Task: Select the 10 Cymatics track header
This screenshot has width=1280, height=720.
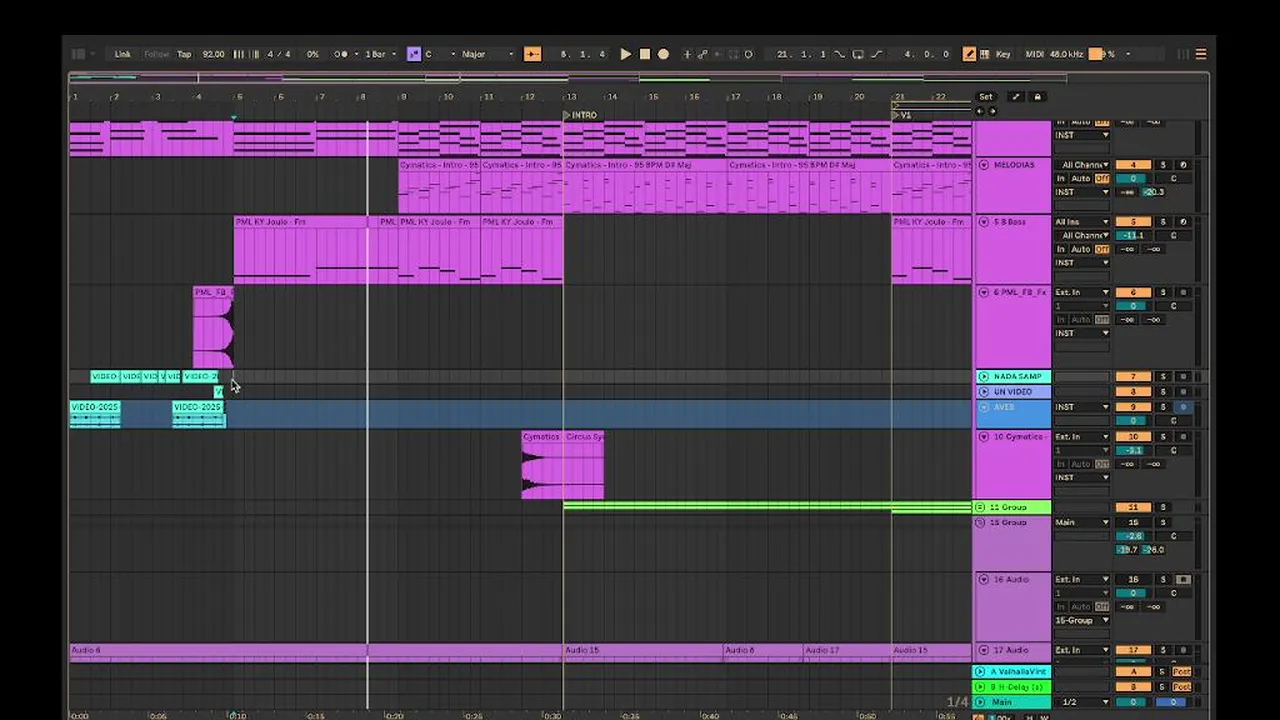Action: [x=1012, y=464]
